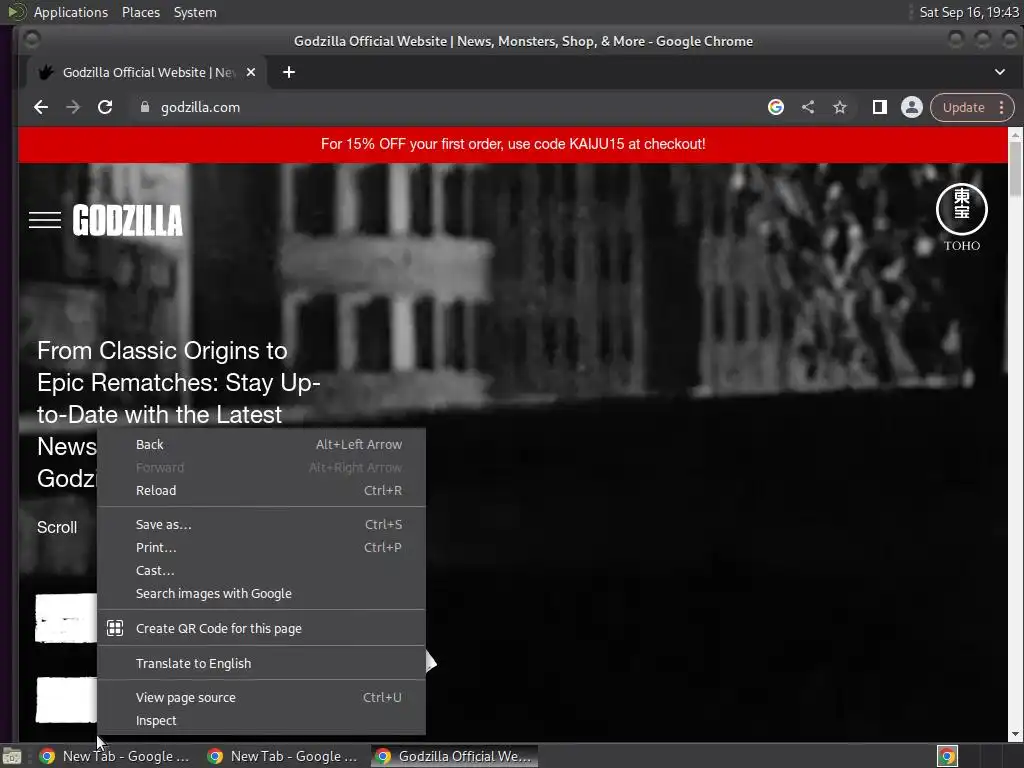This screenshot has width=1024, height=768.
Task: Choose Save as… from context menu
Action: [x=261, y=524]
